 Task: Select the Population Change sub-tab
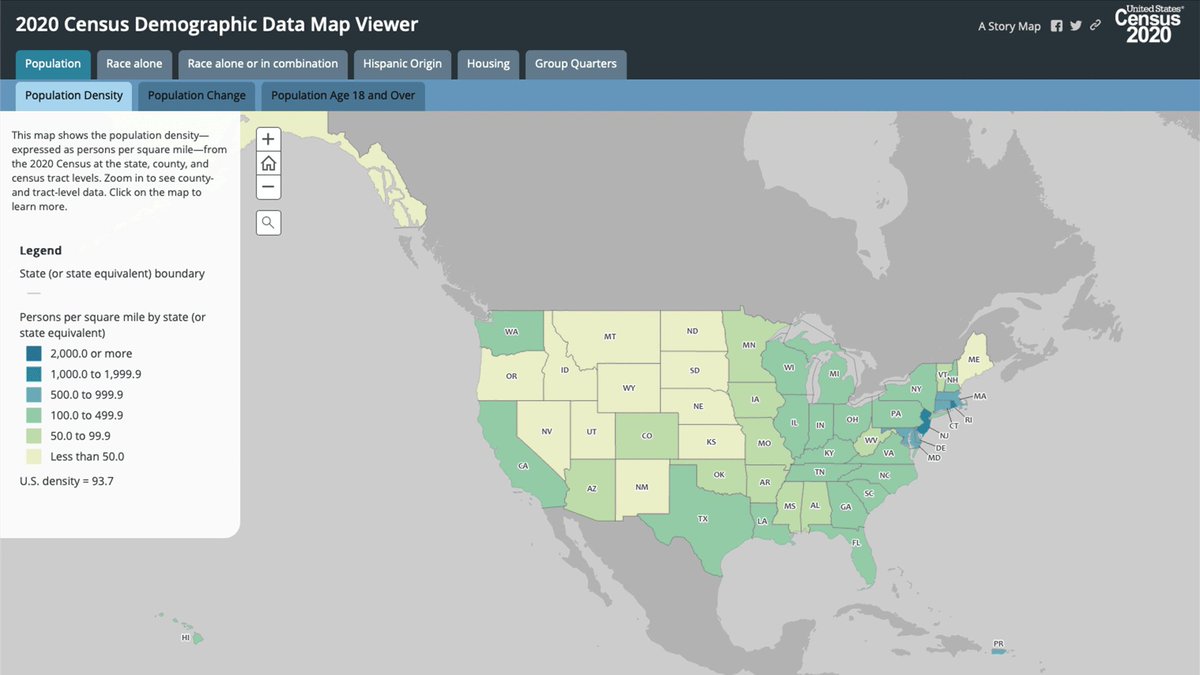tap(196, 95)
